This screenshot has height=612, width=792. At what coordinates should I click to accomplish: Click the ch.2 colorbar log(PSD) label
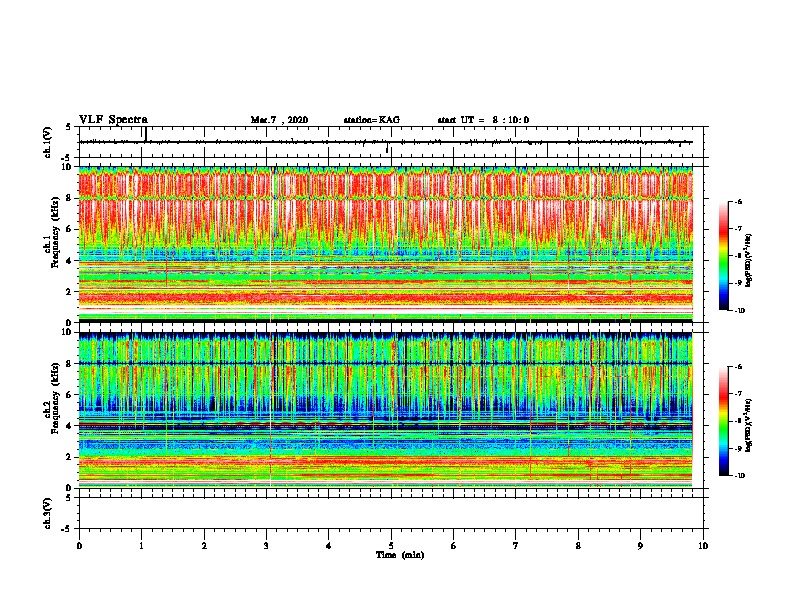coord(749,425)
